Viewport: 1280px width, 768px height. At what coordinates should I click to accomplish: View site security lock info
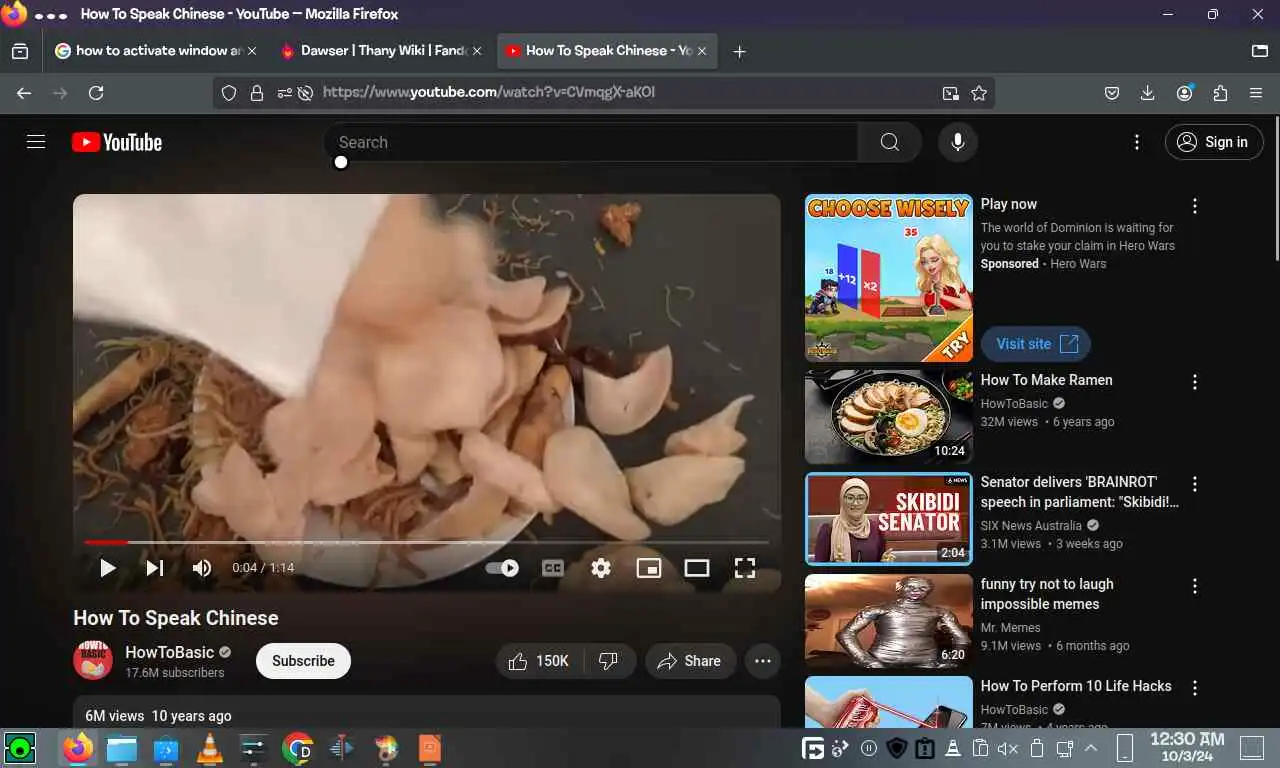(x=257, y=93)
